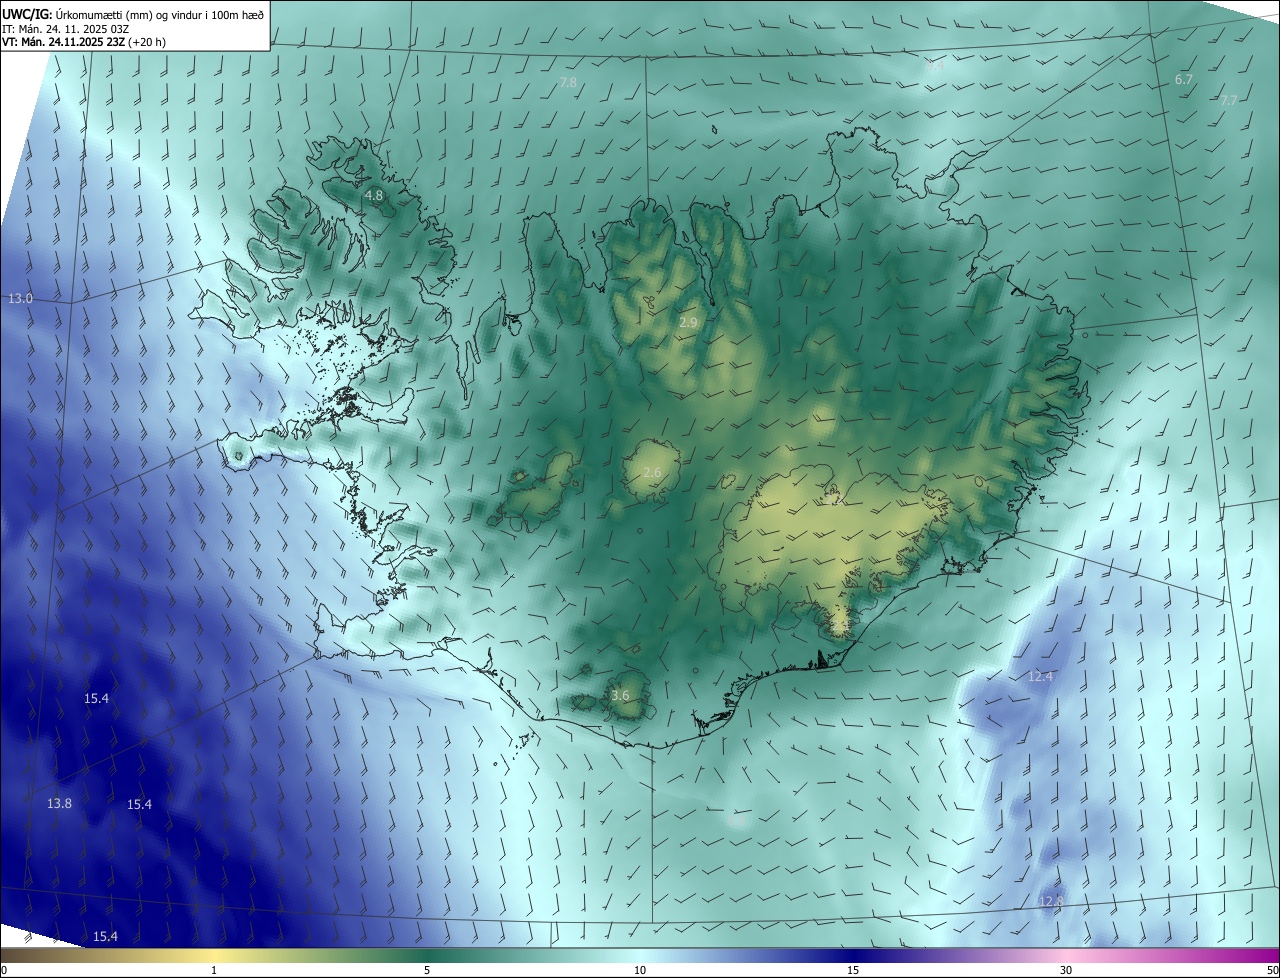Click the VT valid time line
Viewport: 1280px width, 978px height.
click(84, 42)
